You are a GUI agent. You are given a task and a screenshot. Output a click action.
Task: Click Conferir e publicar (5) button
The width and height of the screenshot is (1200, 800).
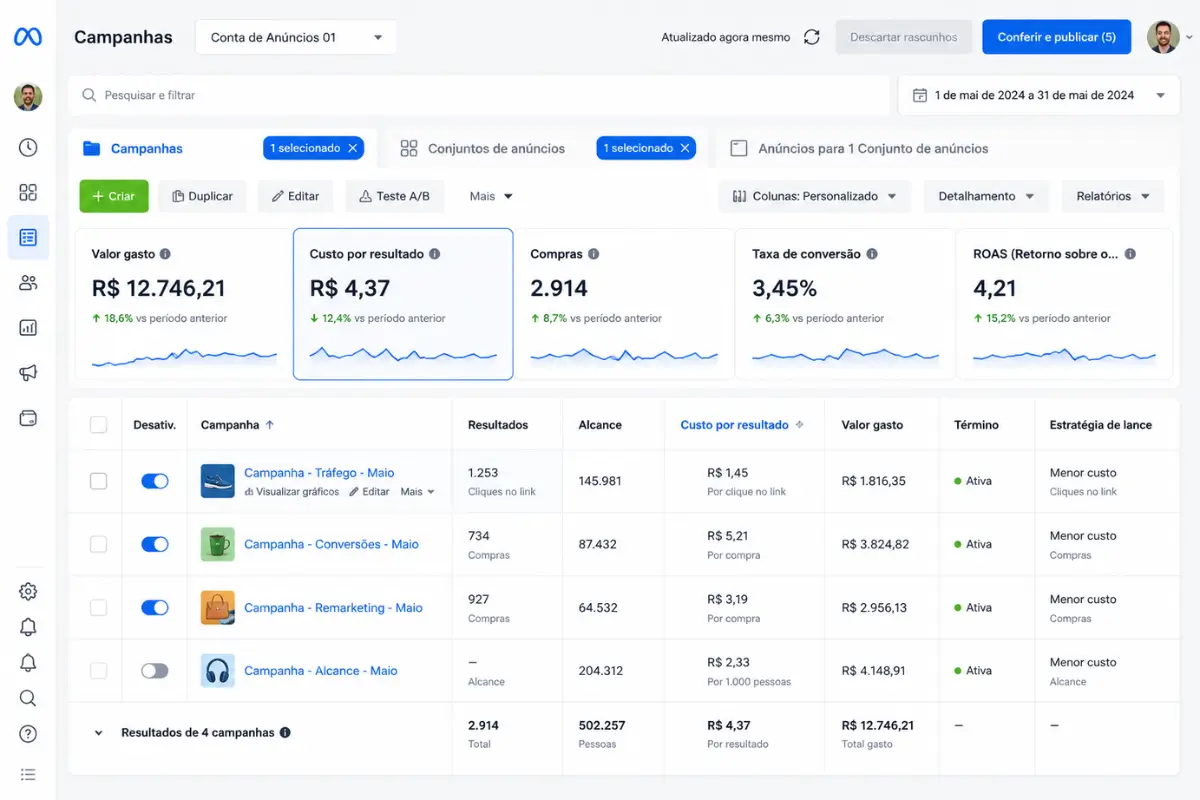(x=1056, y=37)
